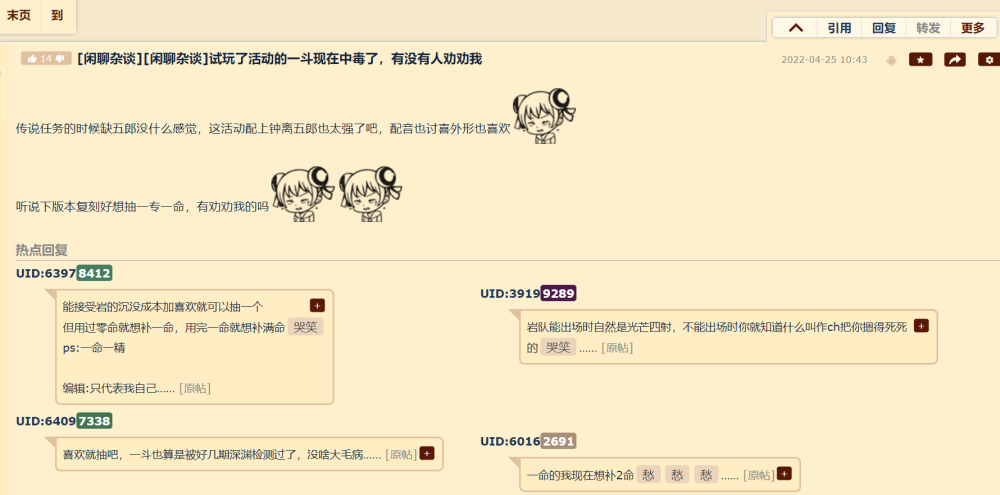Select 引用 in the top action bar
1000x495 pixels.
(x=839, y=28)
